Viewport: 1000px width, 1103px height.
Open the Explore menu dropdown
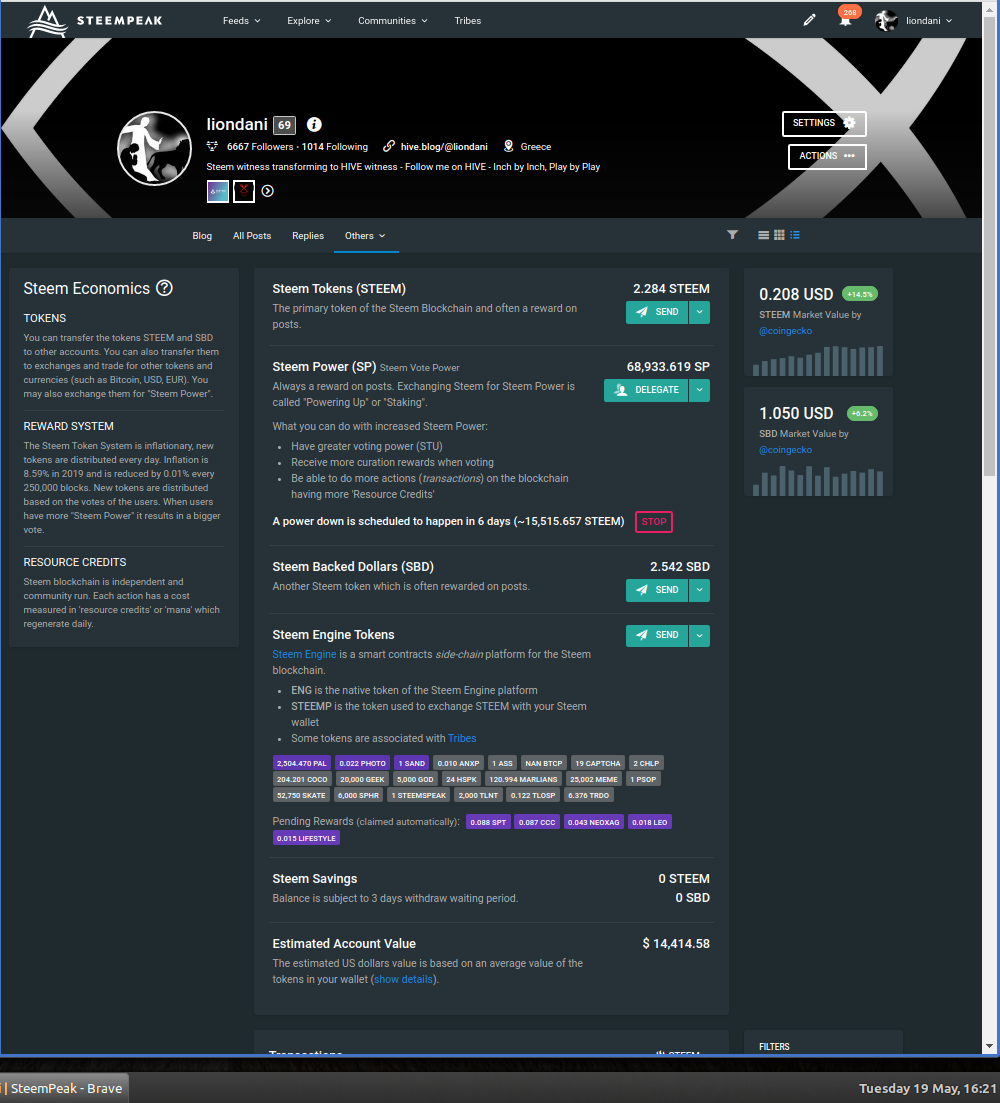pos(309,20)
